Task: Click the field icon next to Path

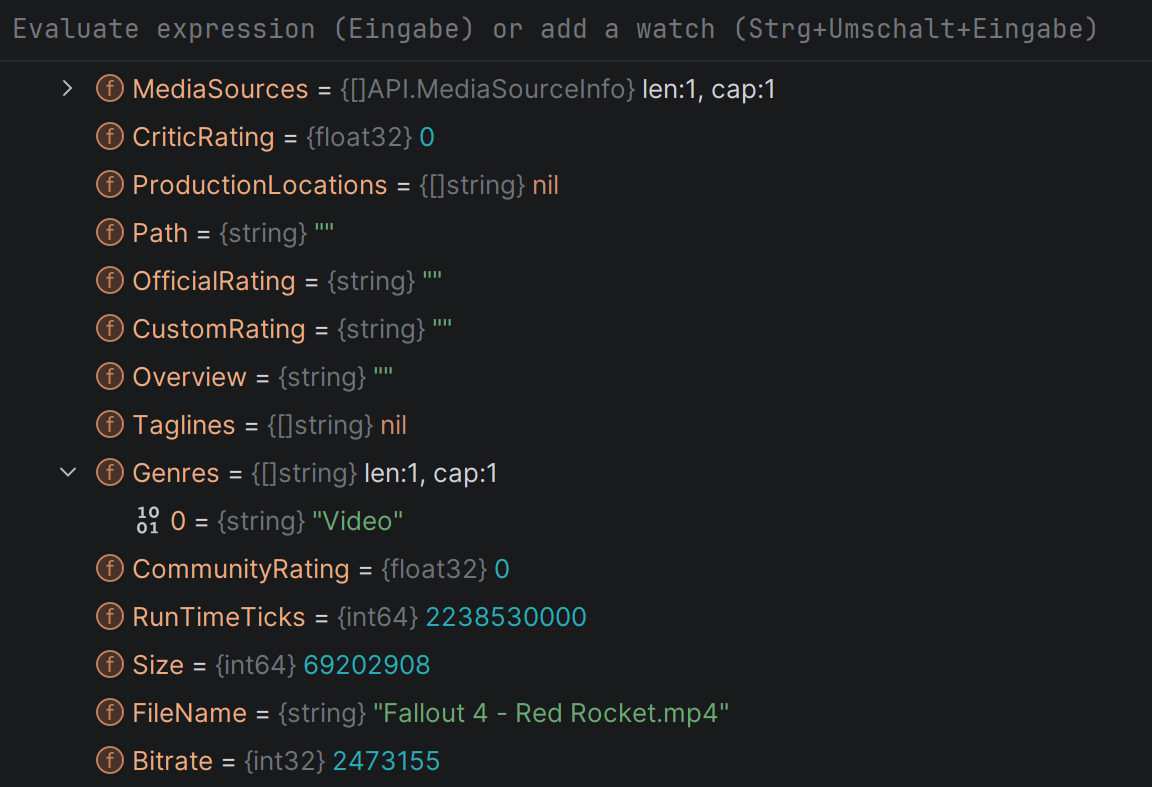Action: pos(109,232)
